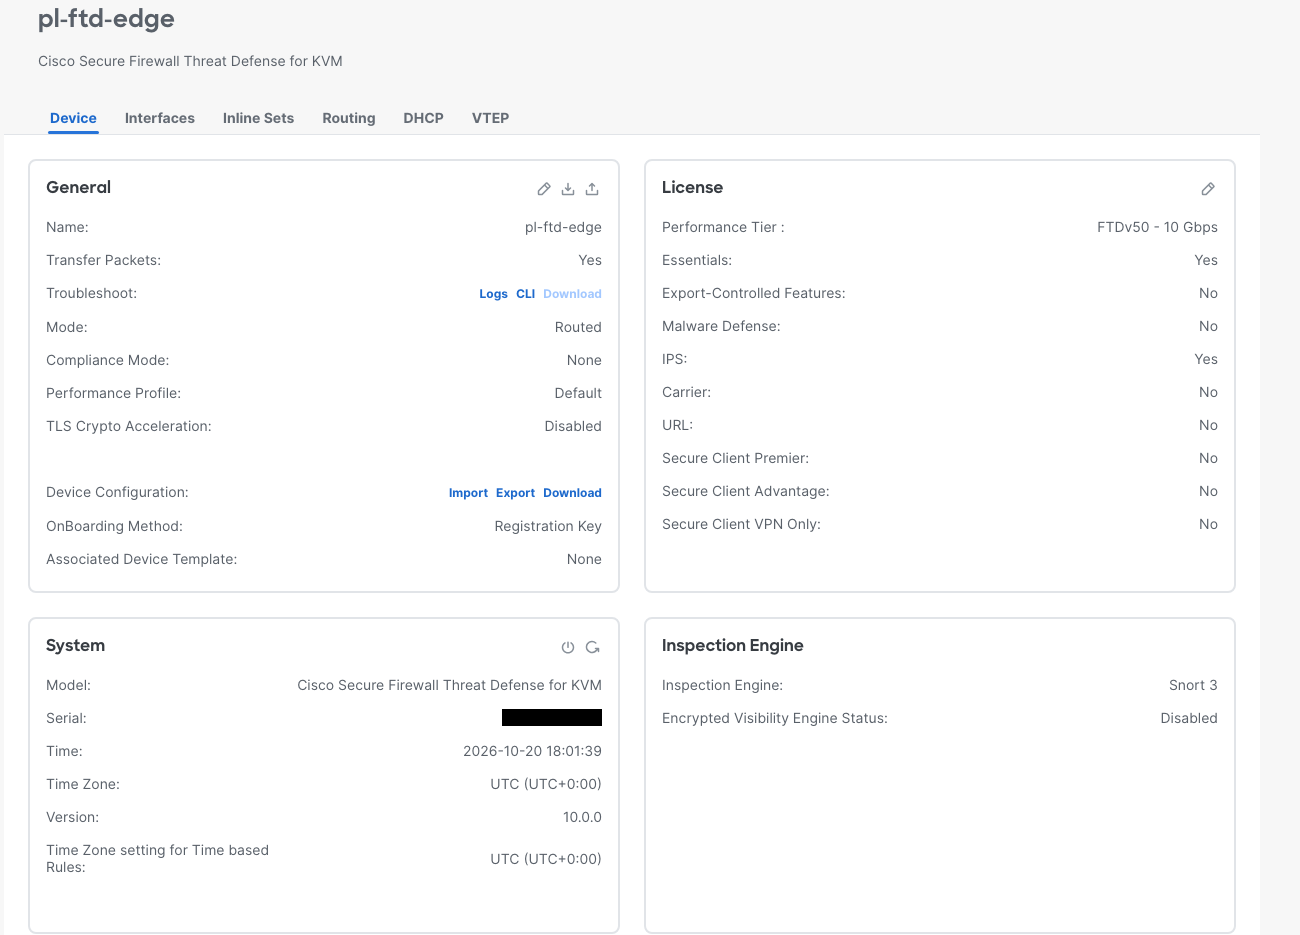This screenshot has width=1300, height=935.
Task: Click the Version value 10.0.0
Action: tap(582, 817)
